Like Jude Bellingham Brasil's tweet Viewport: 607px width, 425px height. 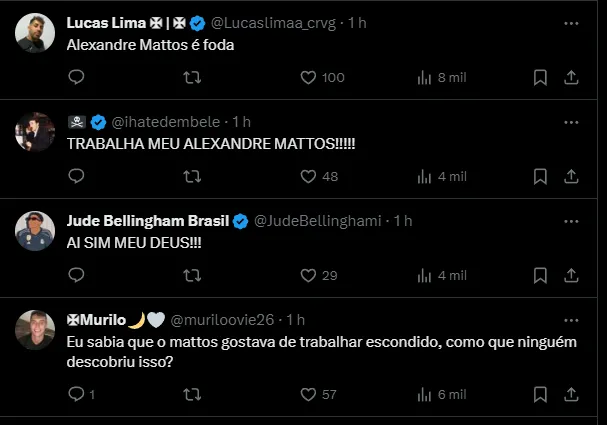309,275
